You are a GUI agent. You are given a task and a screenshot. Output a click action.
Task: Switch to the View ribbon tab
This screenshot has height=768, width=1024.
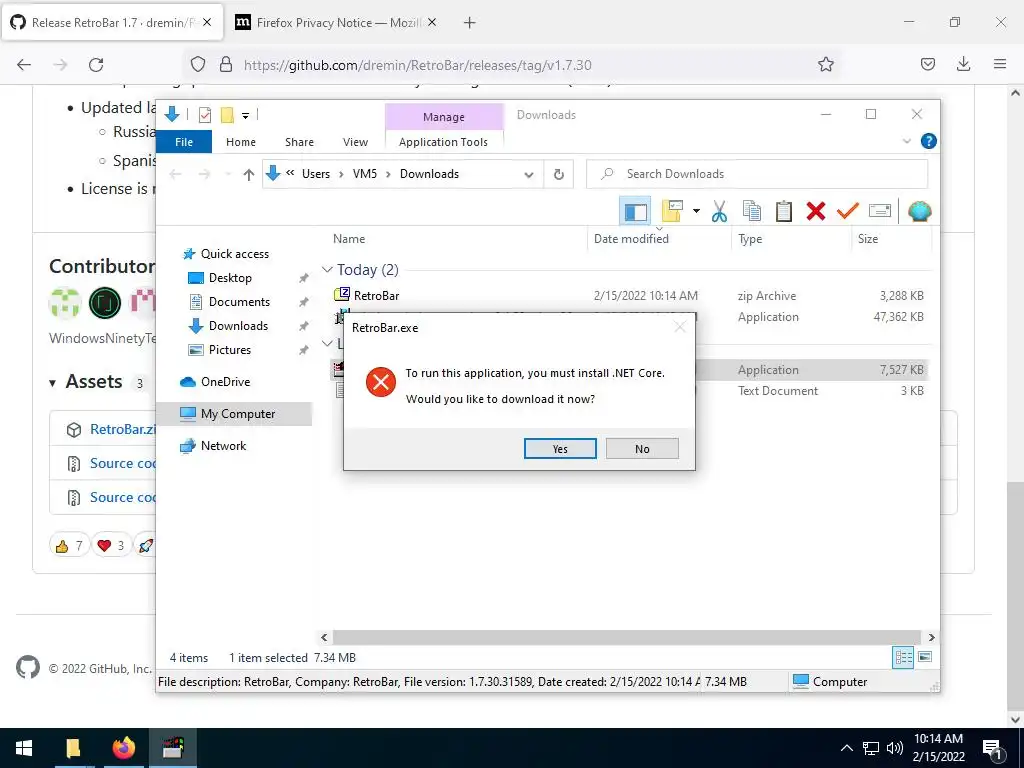pyautogui.click(x=355, y=142)
